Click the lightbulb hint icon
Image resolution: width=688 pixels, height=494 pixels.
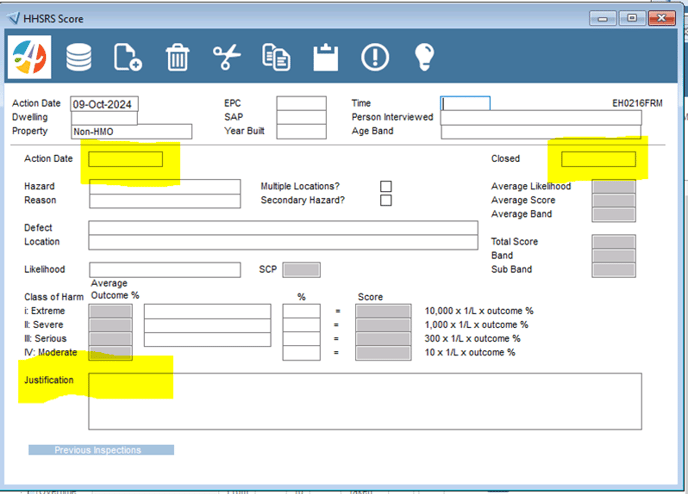click(424, 57)
